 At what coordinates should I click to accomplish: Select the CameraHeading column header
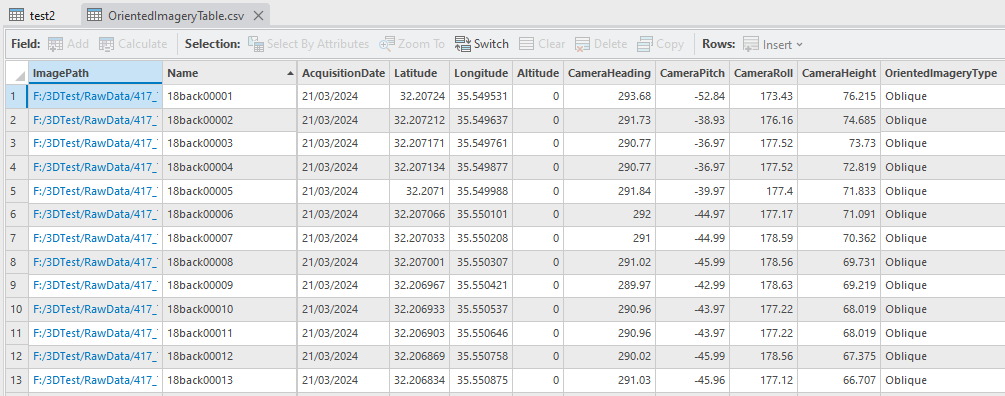tap(609, 73)
